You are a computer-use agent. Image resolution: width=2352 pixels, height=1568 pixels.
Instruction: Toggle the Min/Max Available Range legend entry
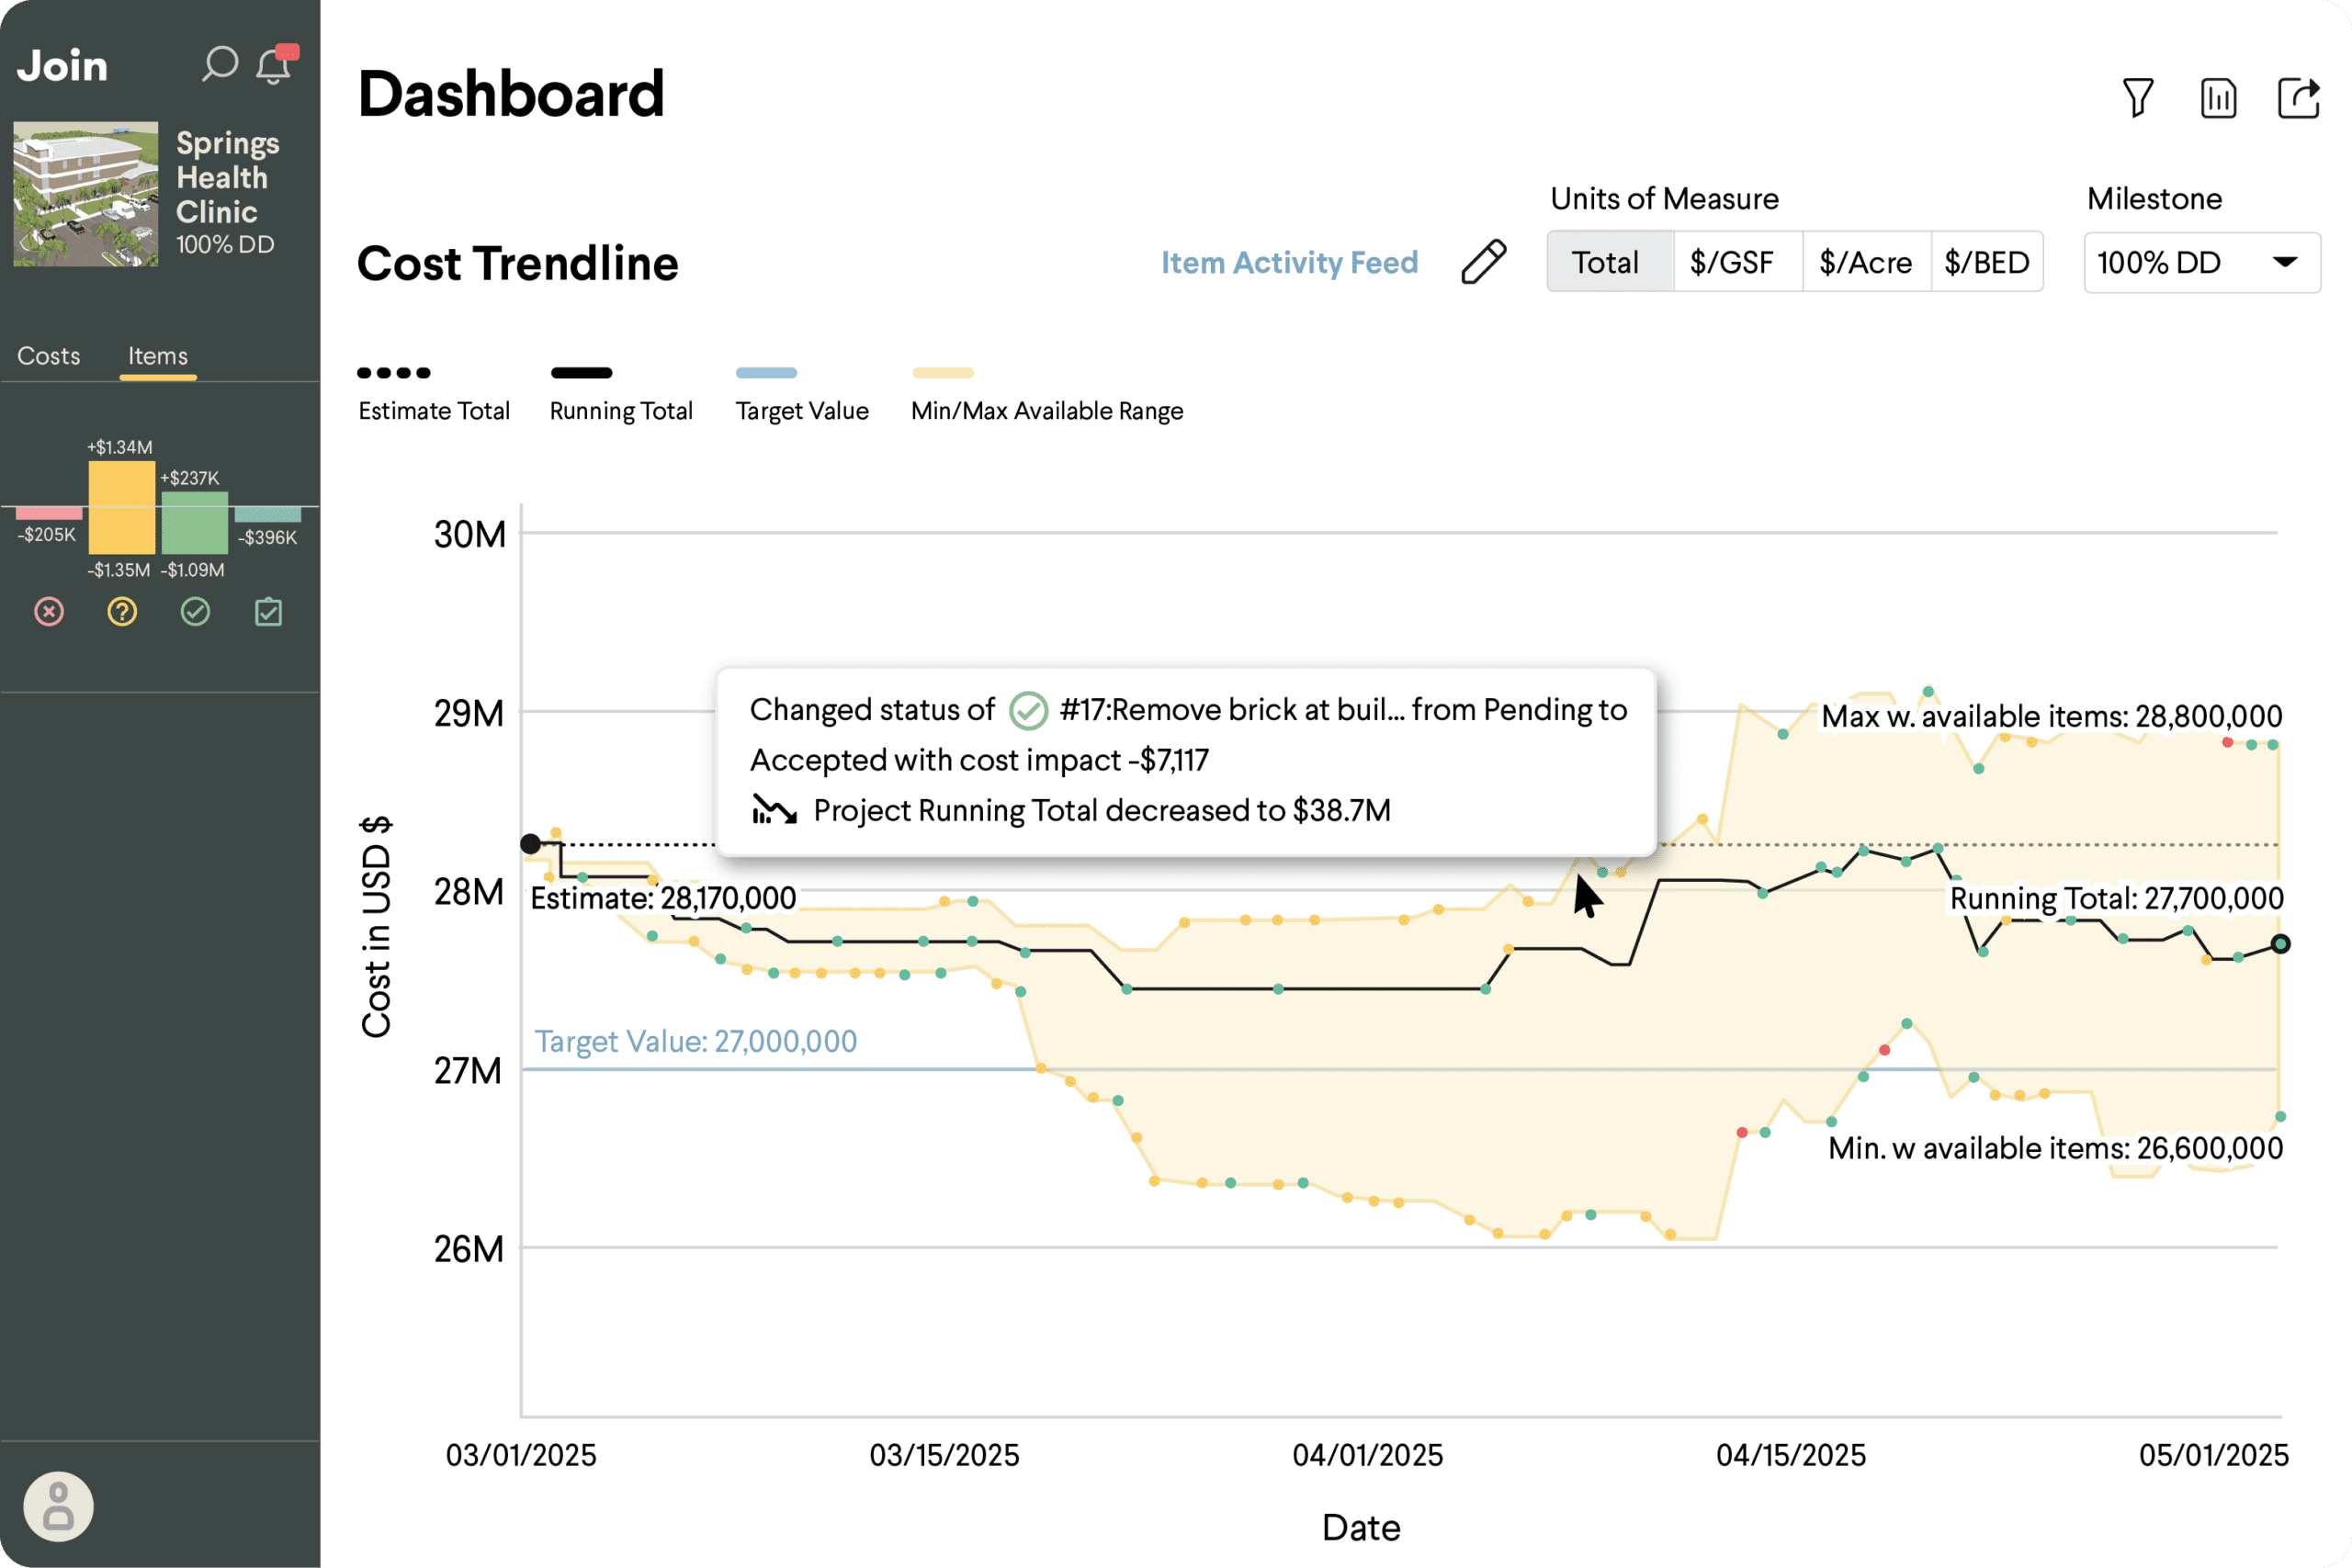(x=1046, y=390)
